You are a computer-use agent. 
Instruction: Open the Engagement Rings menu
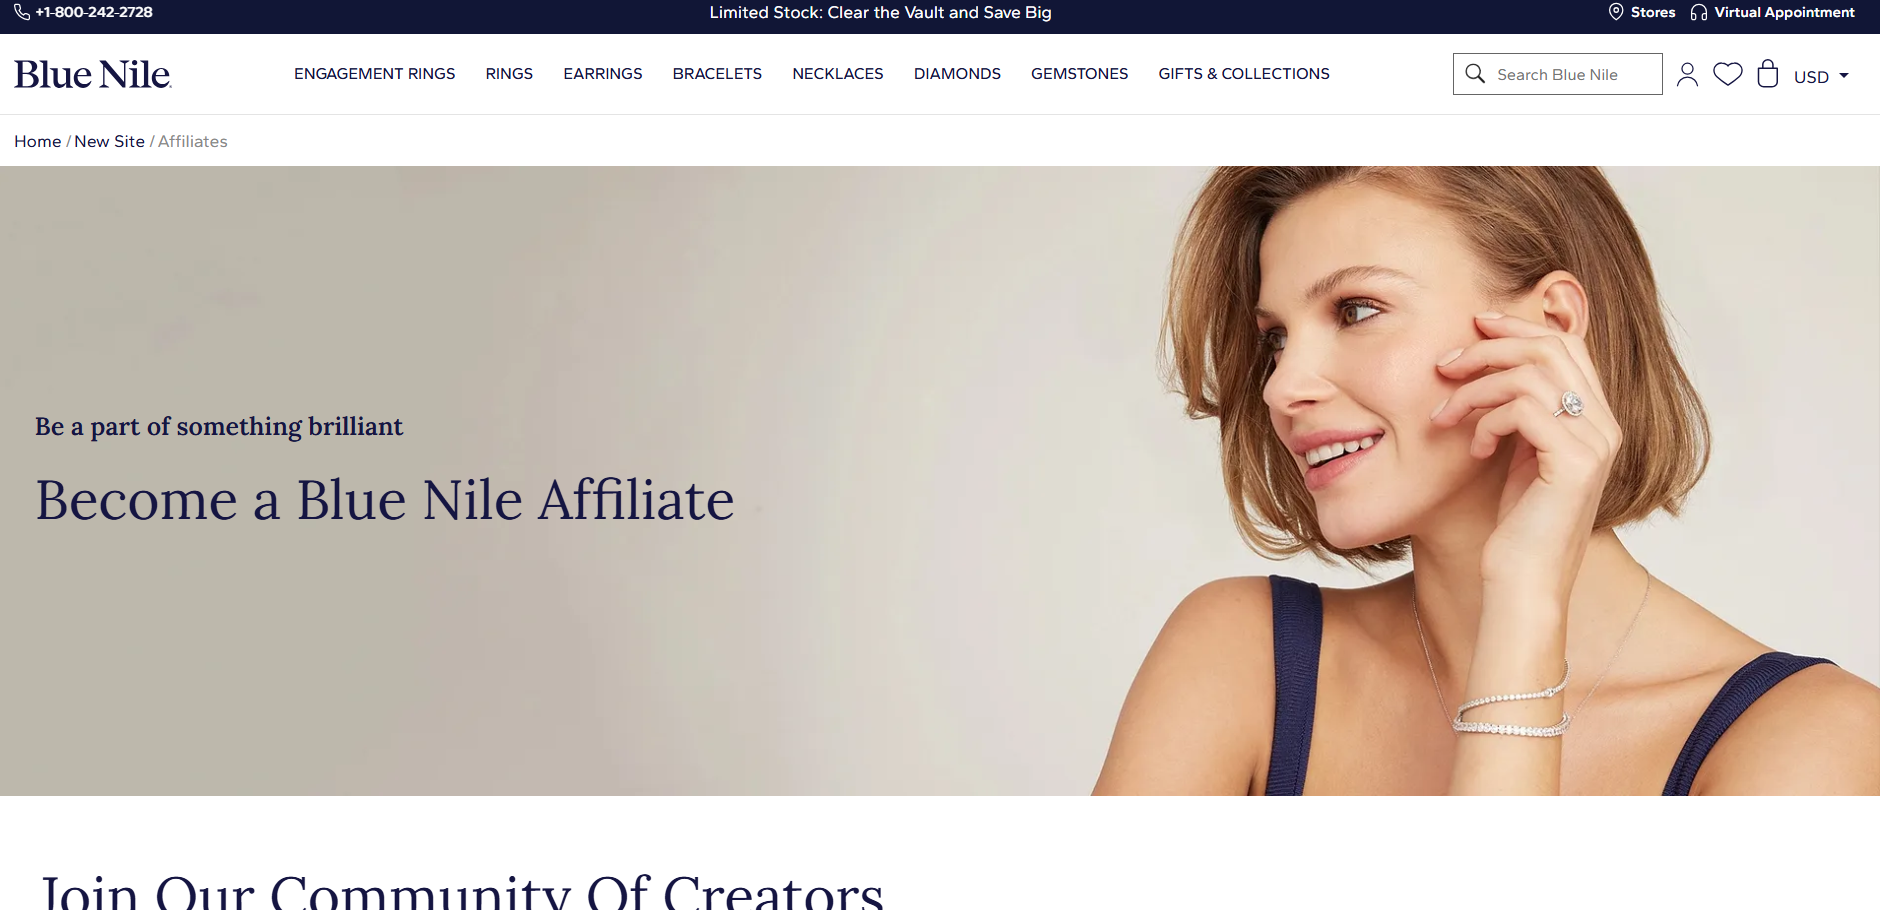374,74
